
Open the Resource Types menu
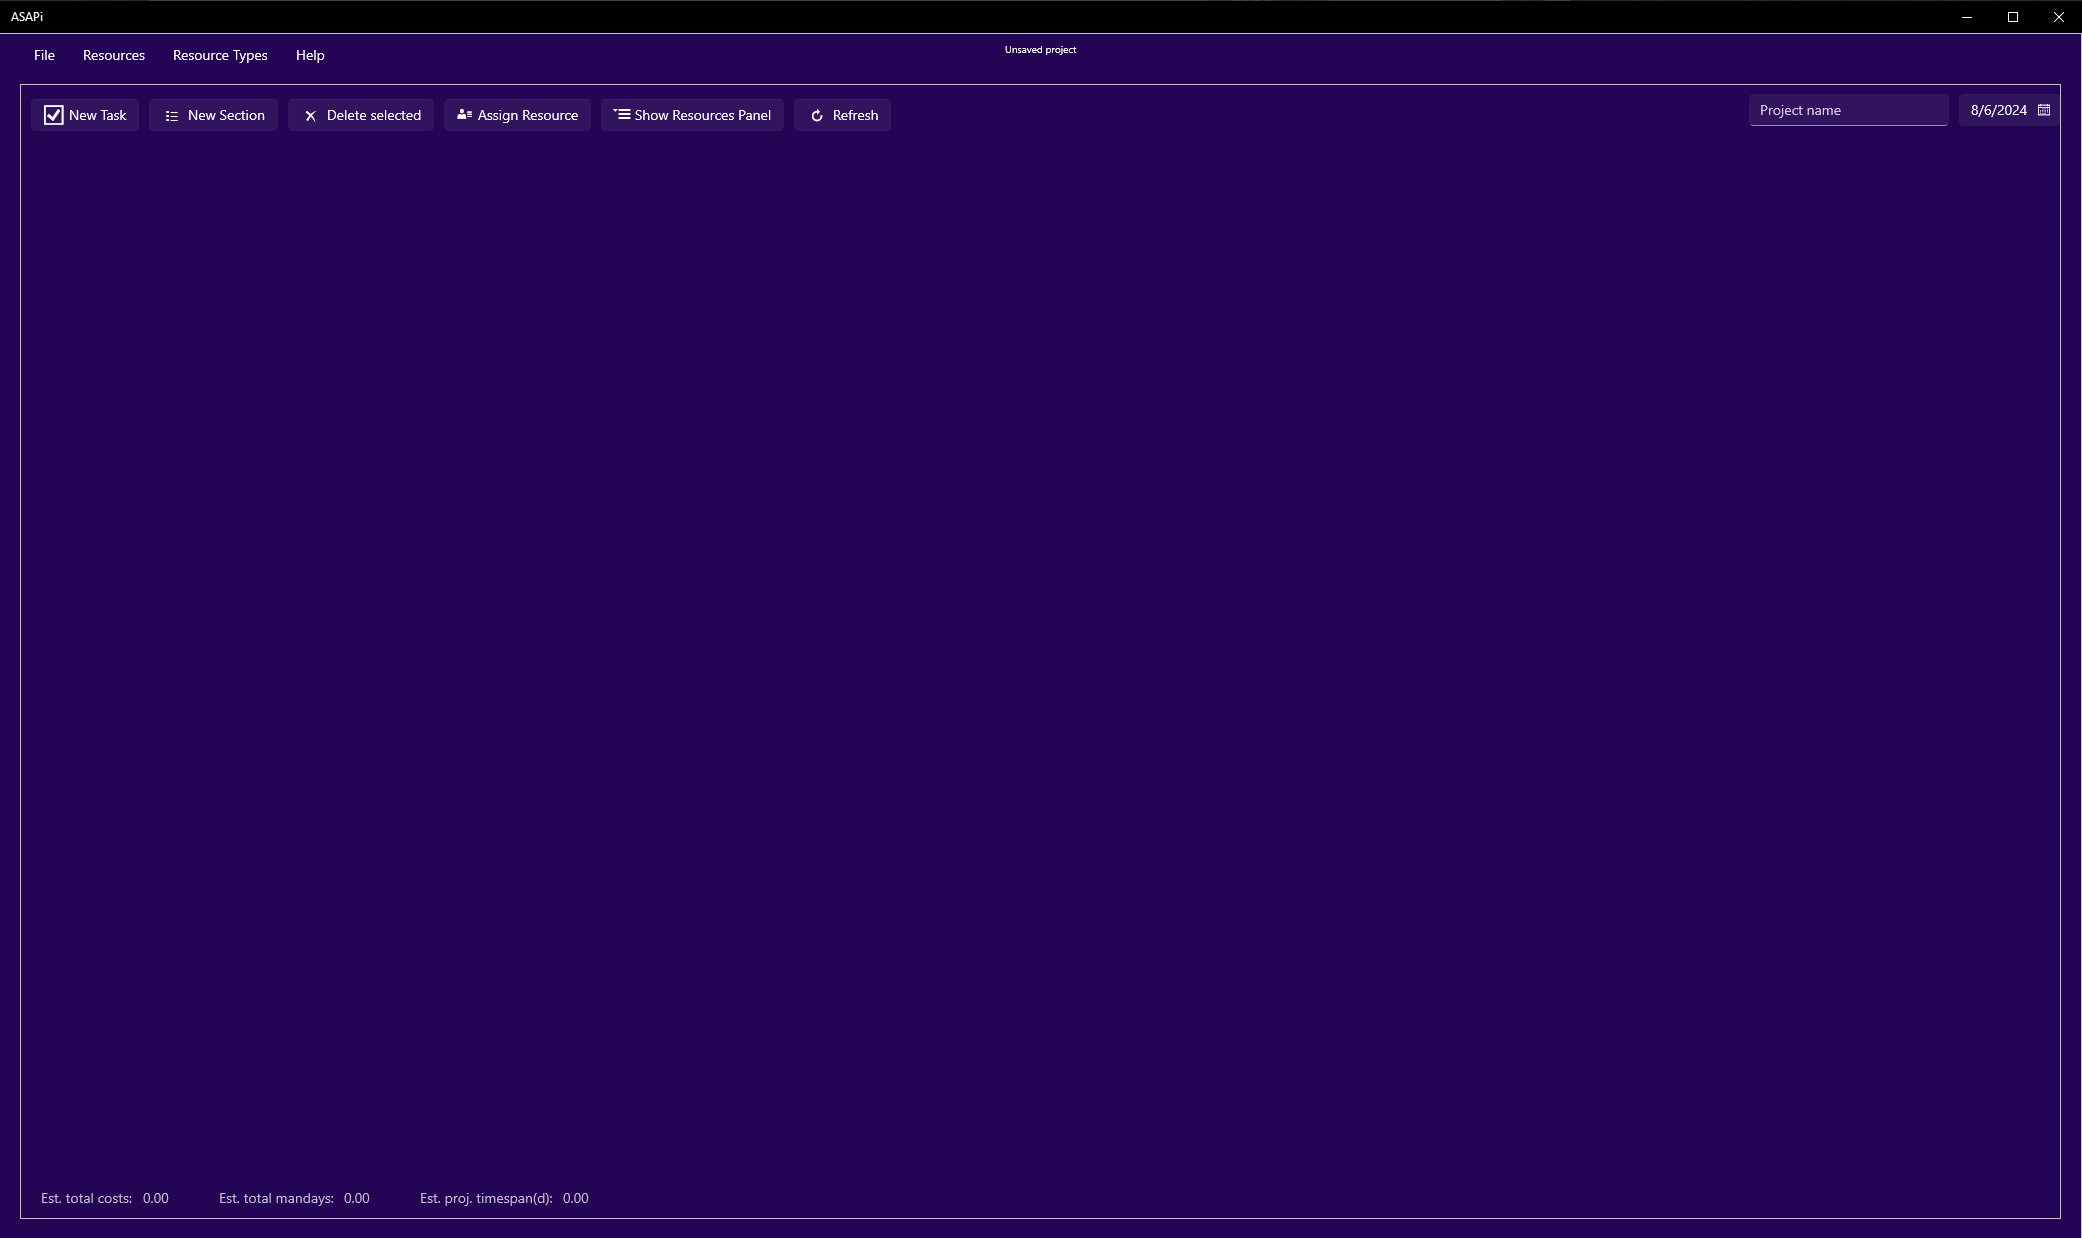[x=220, y=55]
